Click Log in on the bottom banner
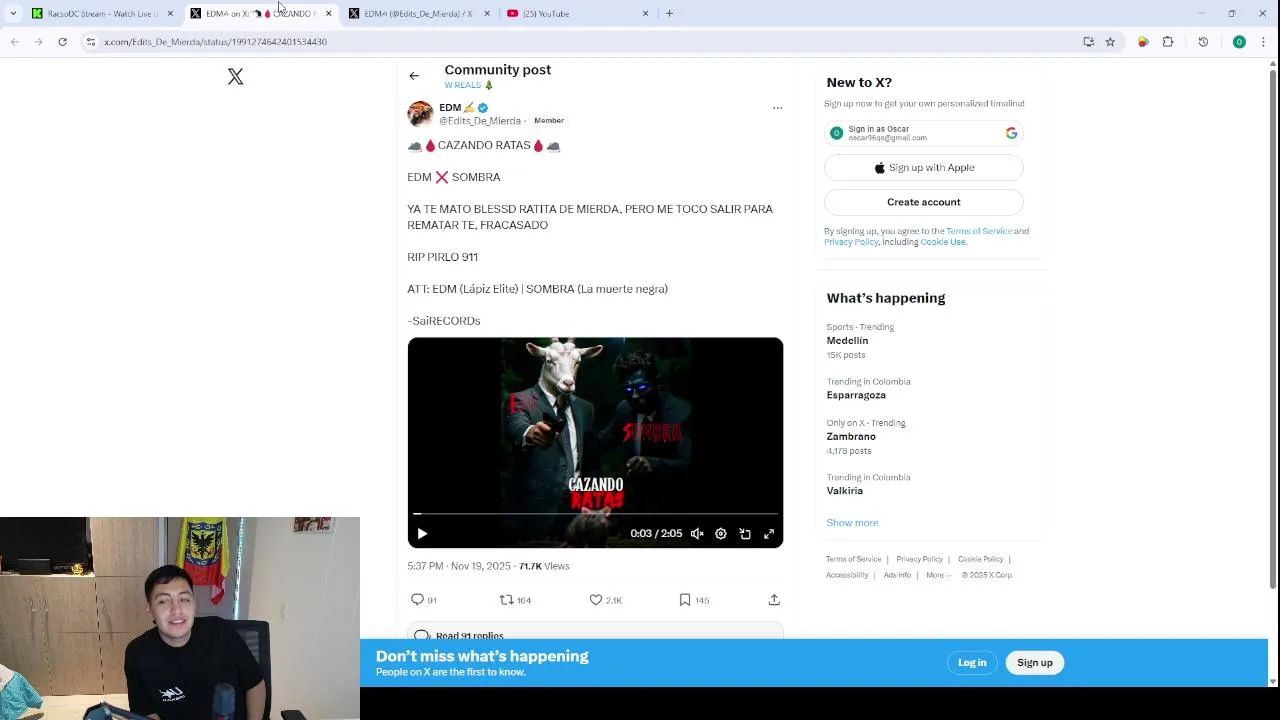 point(972,663)
